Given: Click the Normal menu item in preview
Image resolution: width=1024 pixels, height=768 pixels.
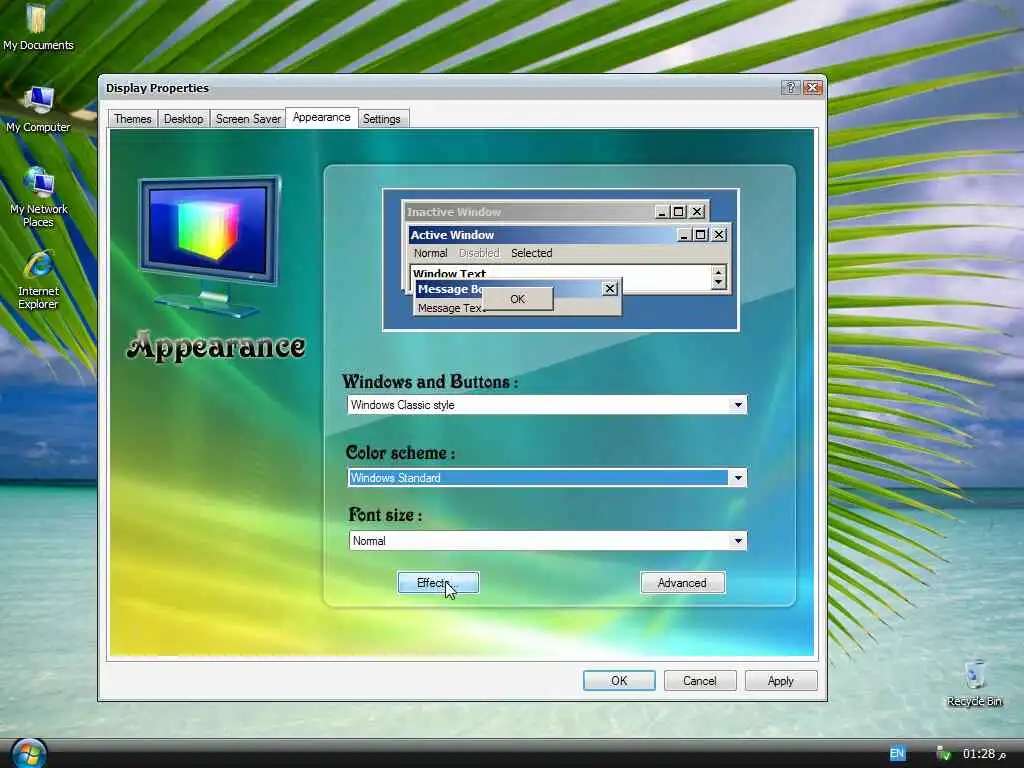Looking at the screenshot, I should tap(430, 253).
